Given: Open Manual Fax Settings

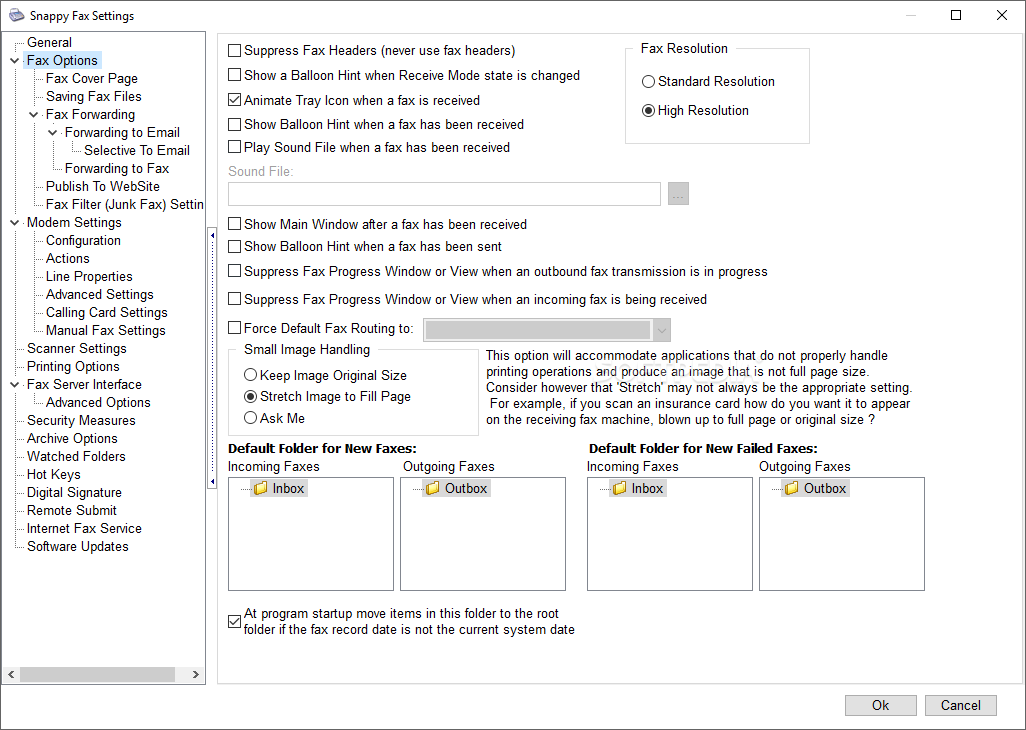Looking at the screenshot, I should point(105,330).
